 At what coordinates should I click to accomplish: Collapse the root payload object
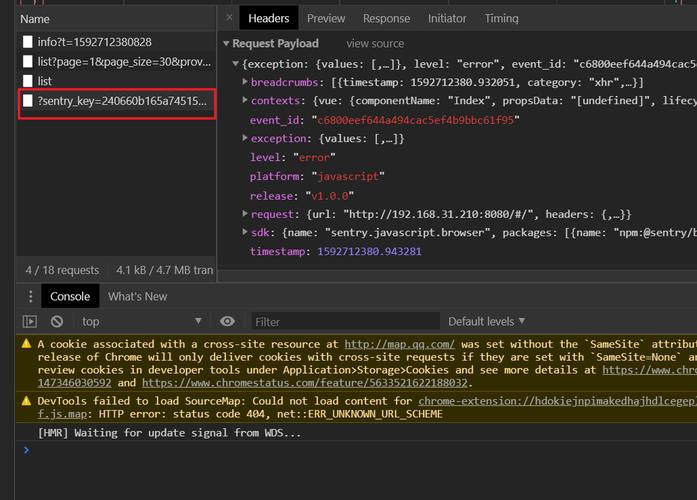236,64
